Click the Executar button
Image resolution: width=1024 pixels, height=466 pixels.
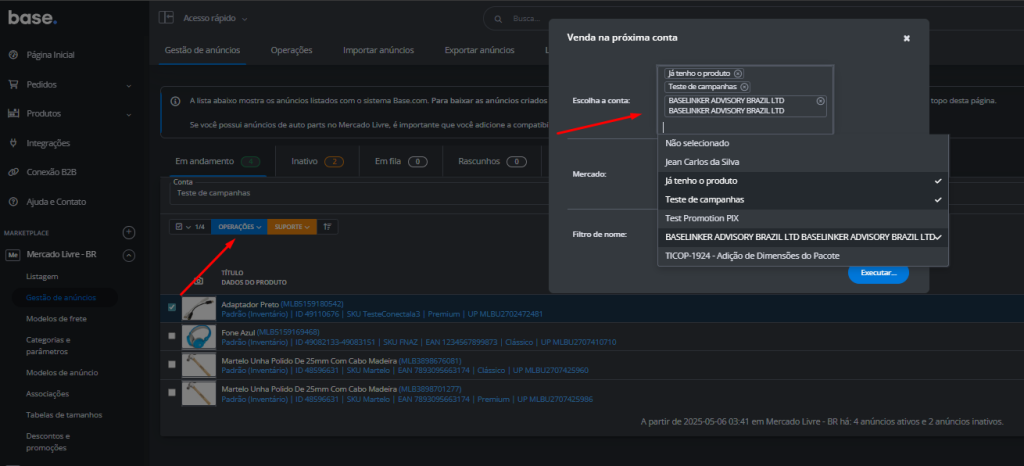coord(878,273)
